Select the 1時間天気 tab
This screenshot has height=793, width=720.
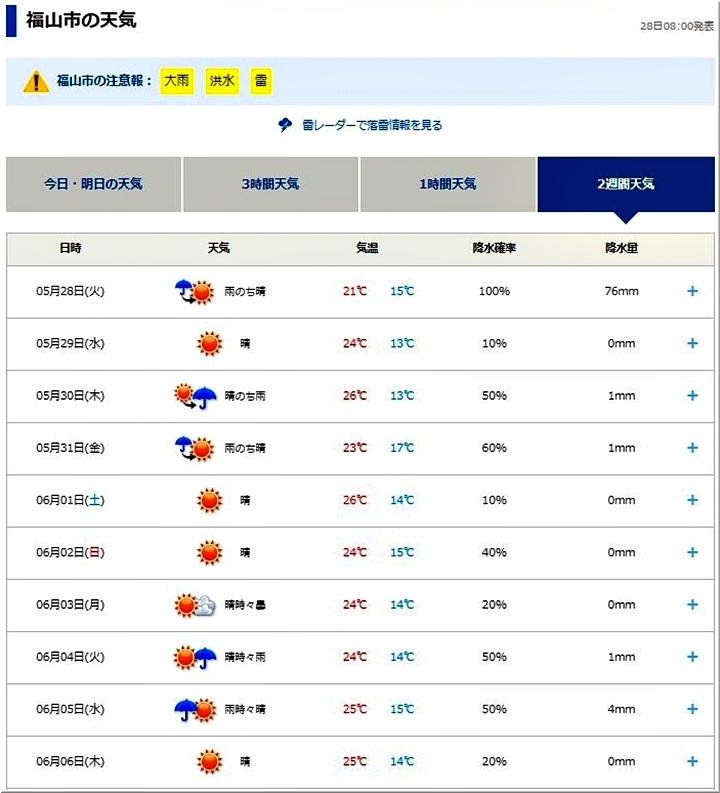447,184
